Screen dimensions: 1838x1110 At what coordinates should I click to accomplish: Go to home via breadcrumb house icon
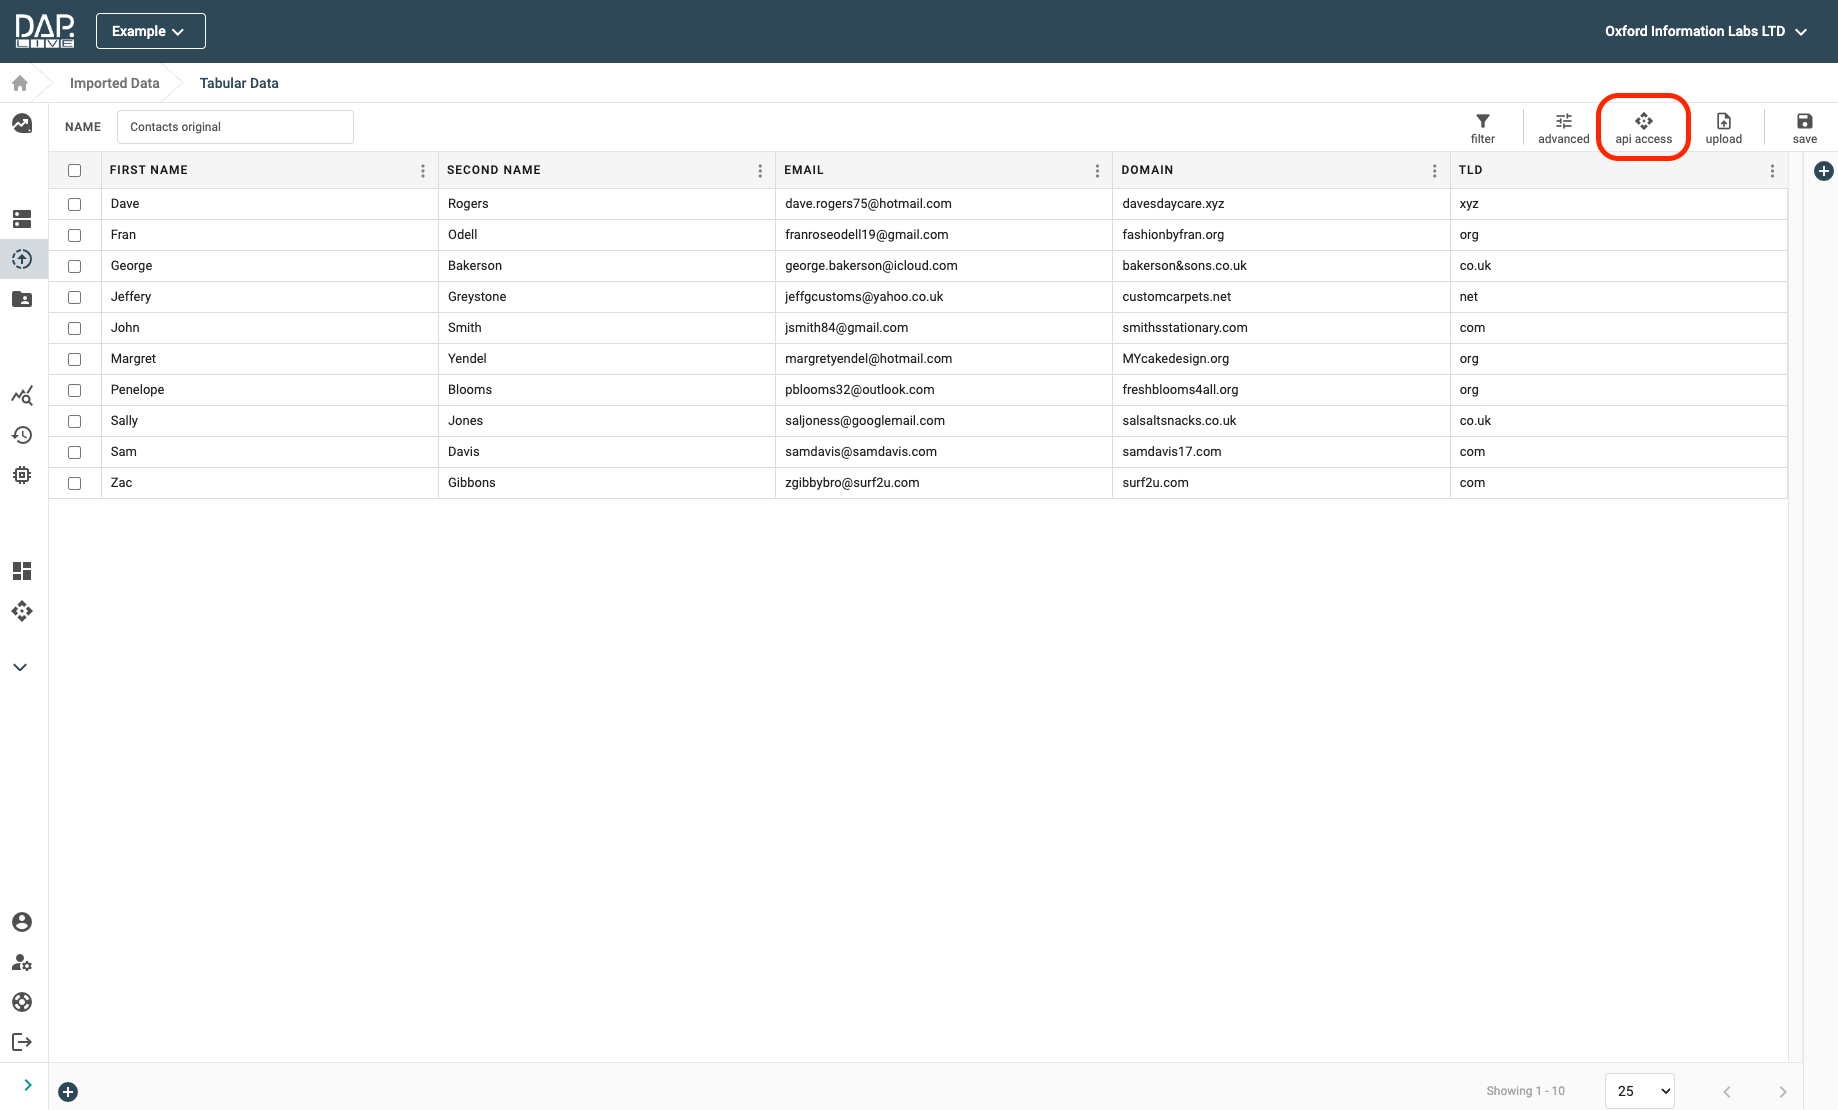20,83
